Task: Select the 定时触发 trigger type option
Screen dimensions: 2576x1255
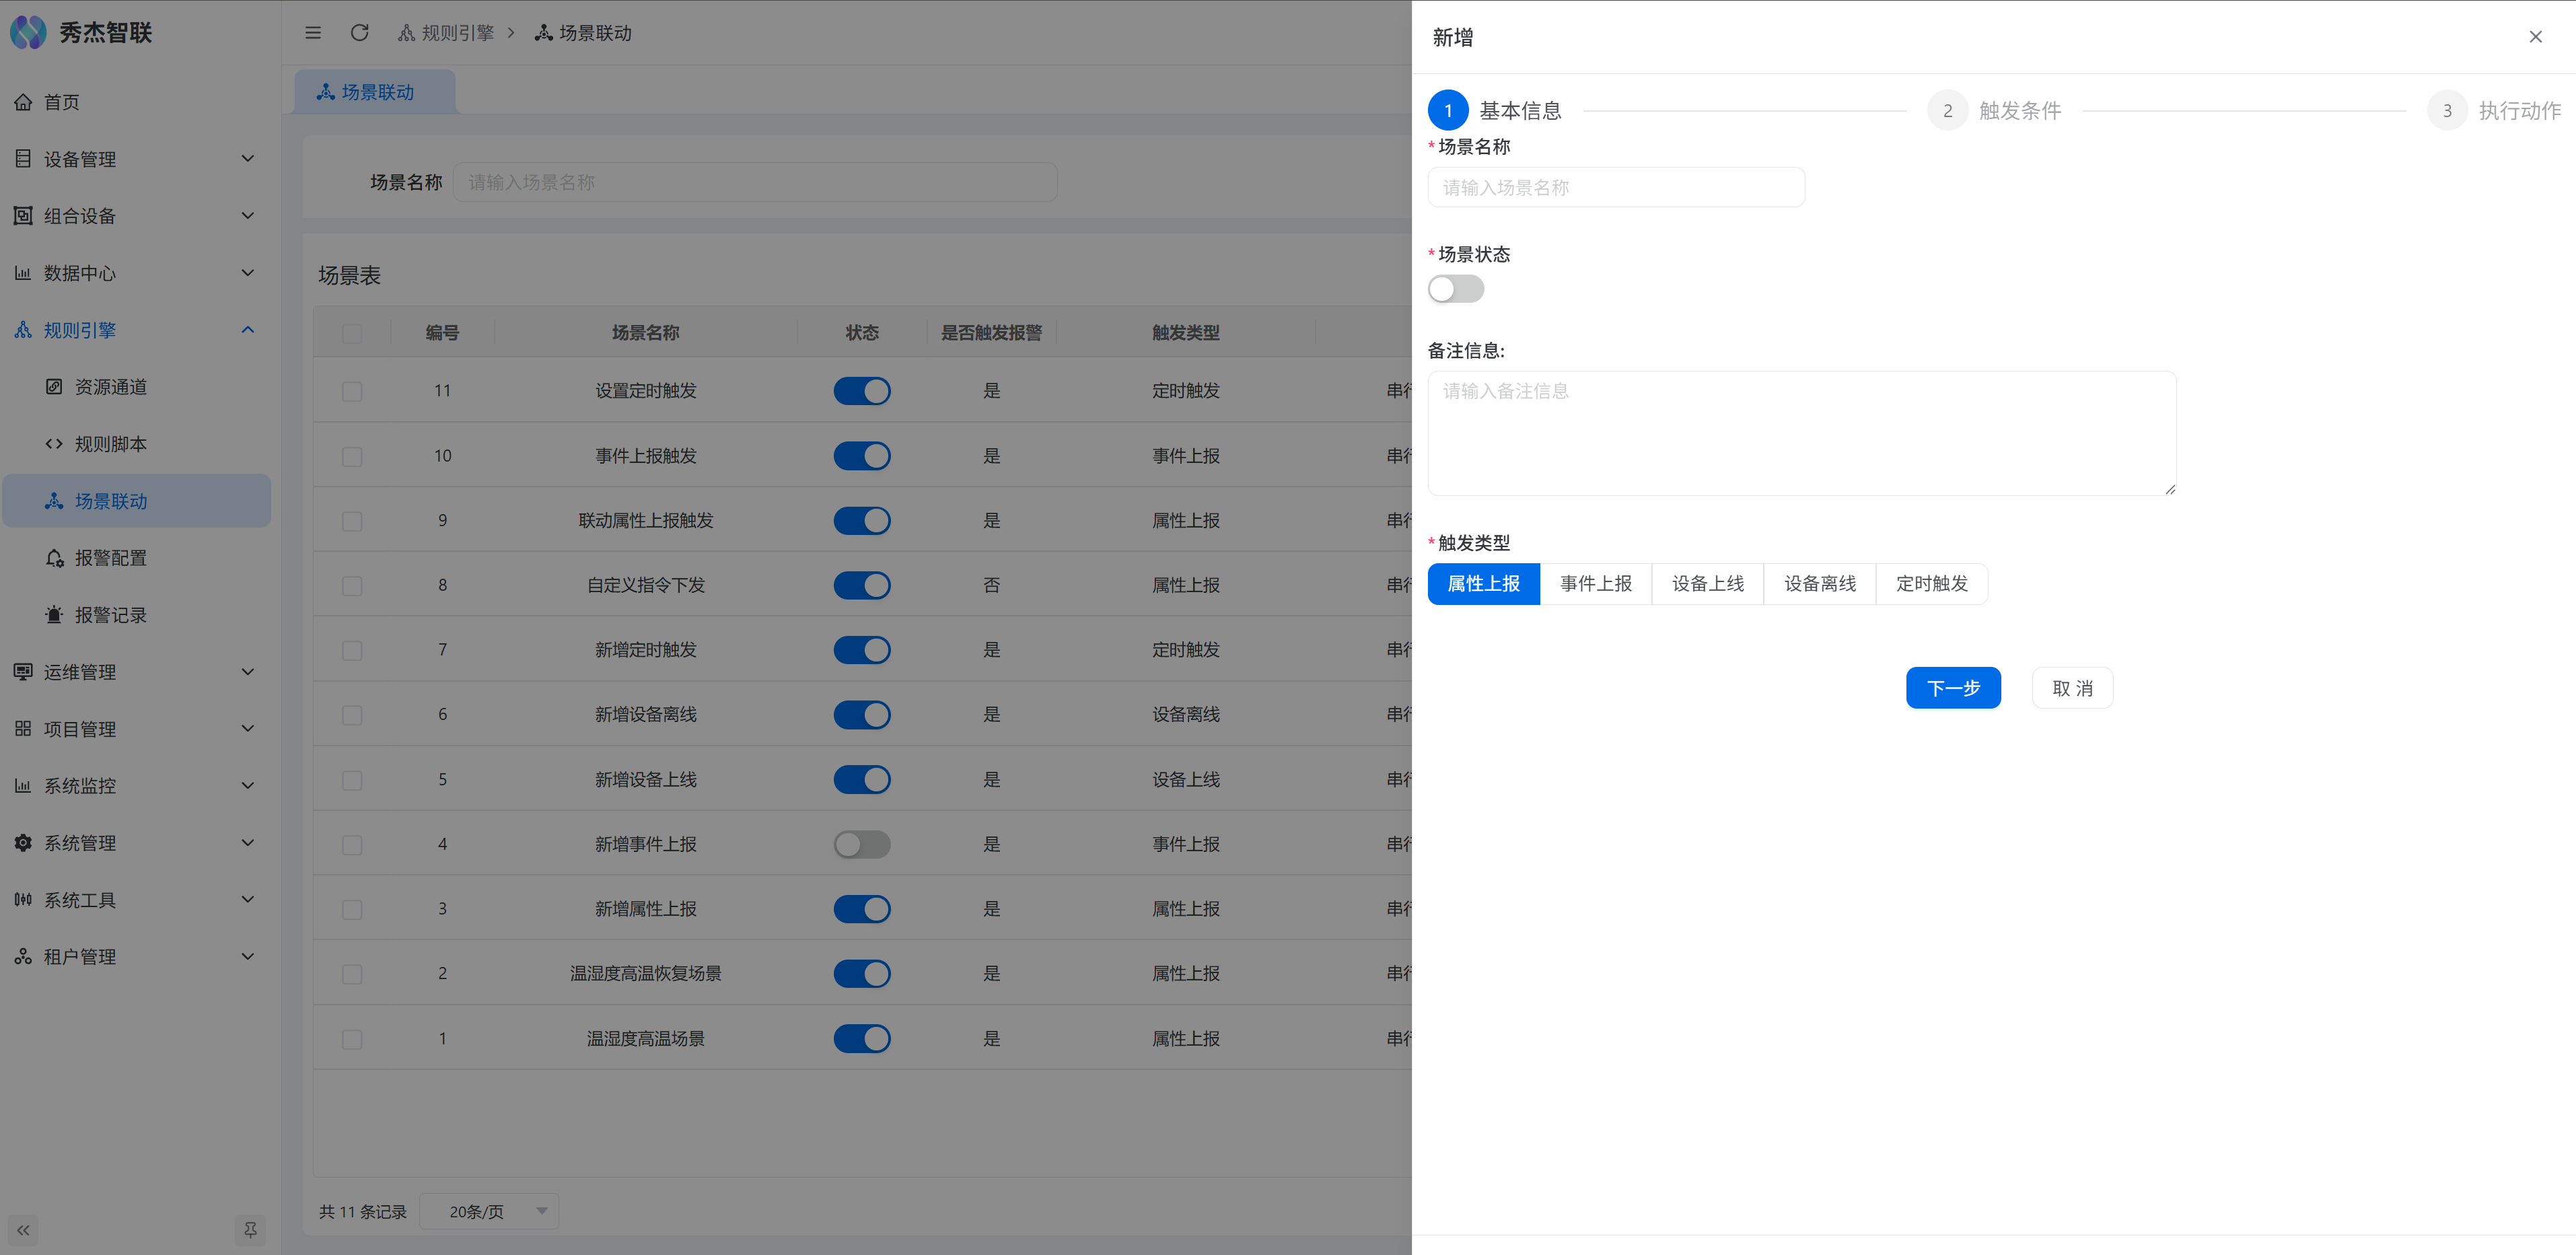Action: pos(1931,584)
